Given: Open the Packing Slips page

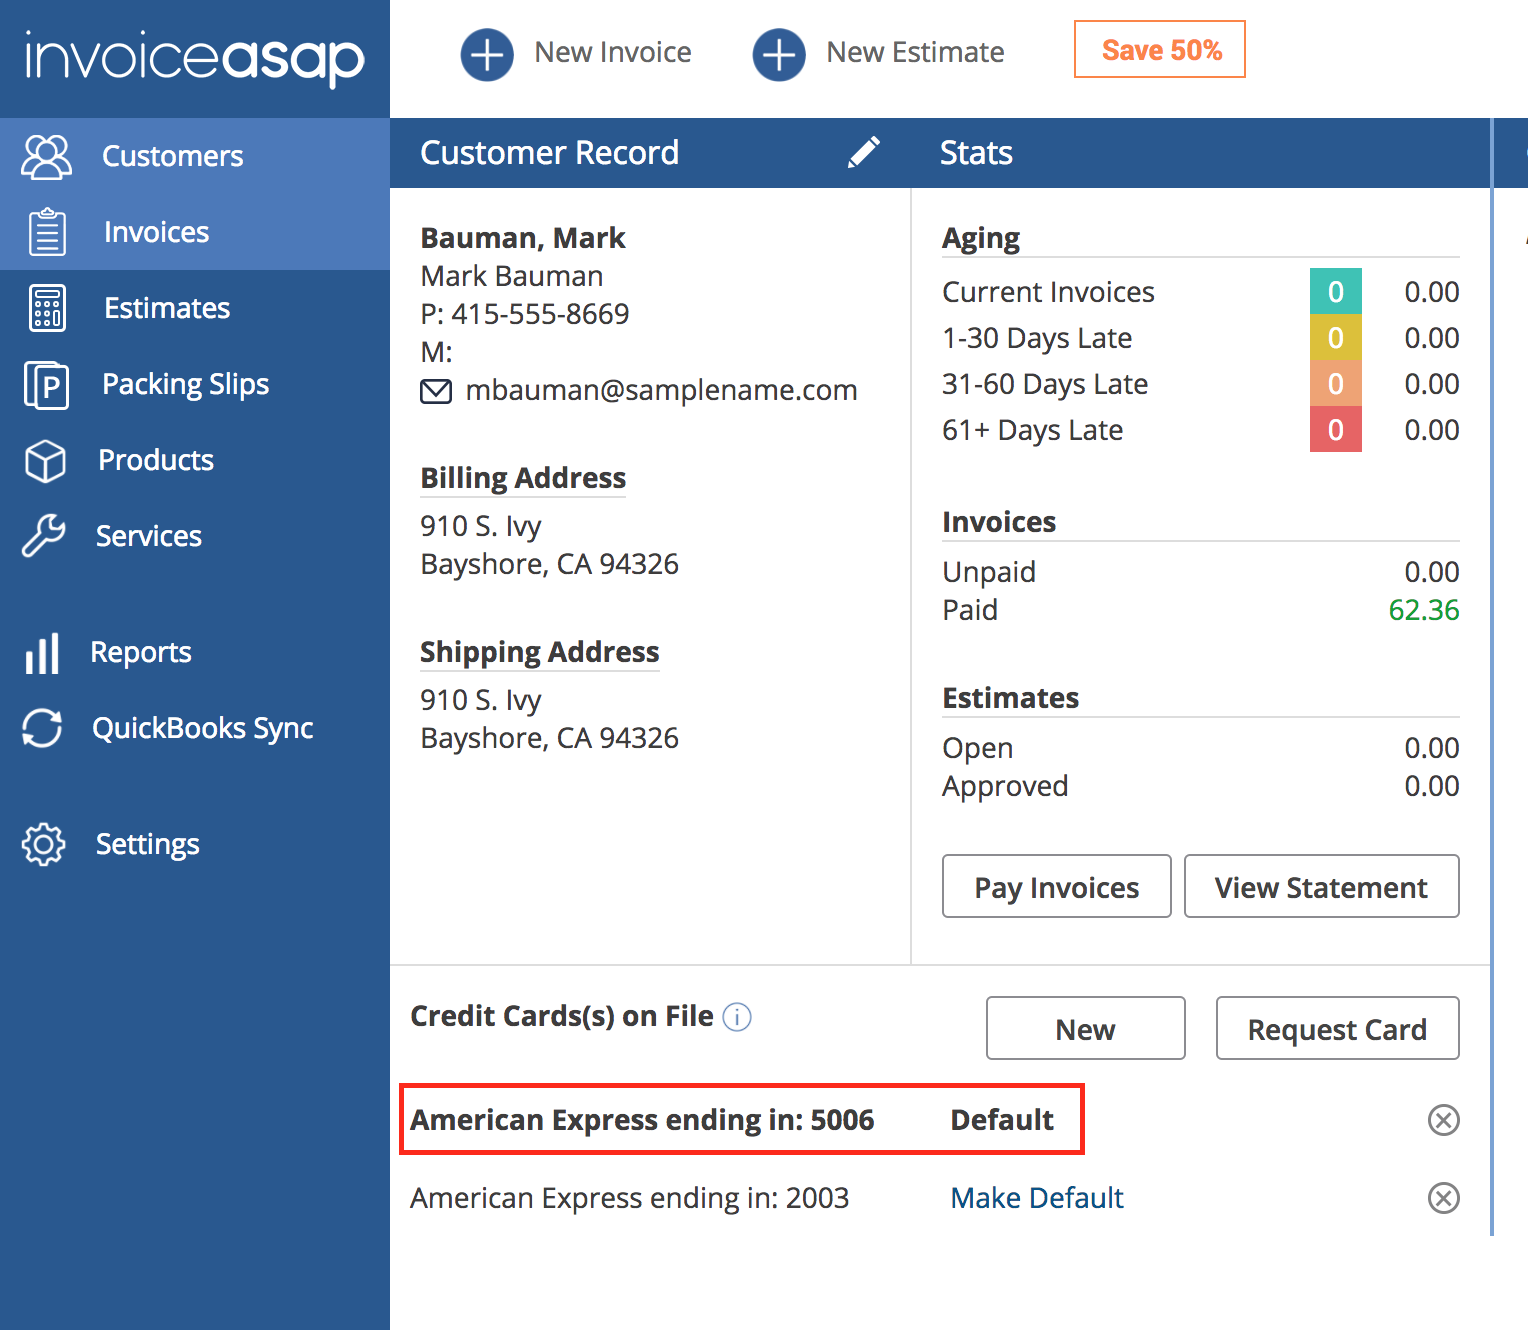Looking at the screenshot, I should (185, 384).
